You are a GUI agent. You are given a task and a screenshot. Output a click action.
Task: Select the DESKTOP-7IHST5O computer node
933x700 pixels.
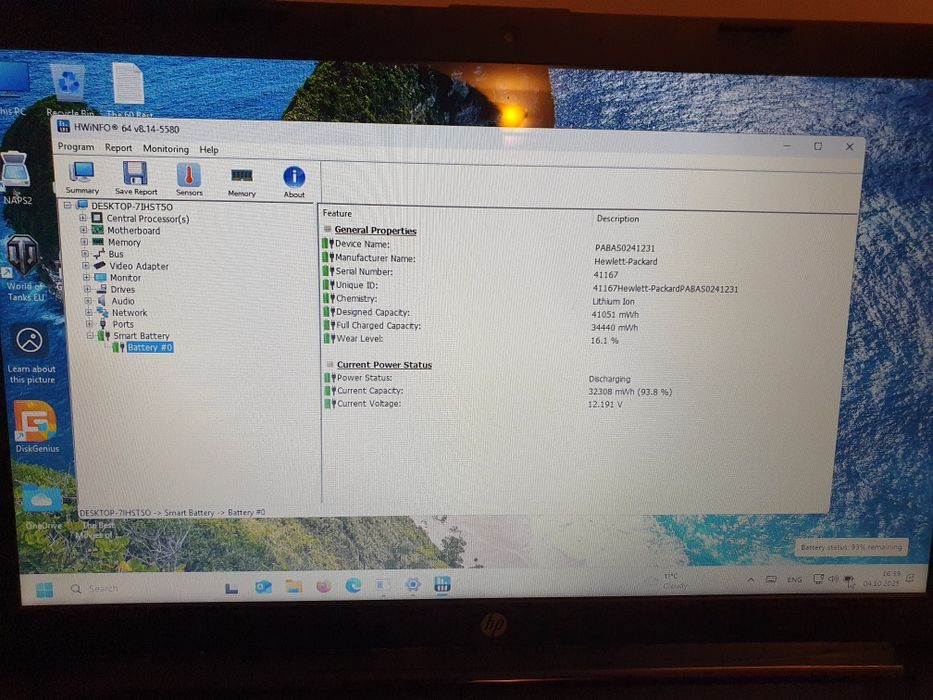[132, 207]
